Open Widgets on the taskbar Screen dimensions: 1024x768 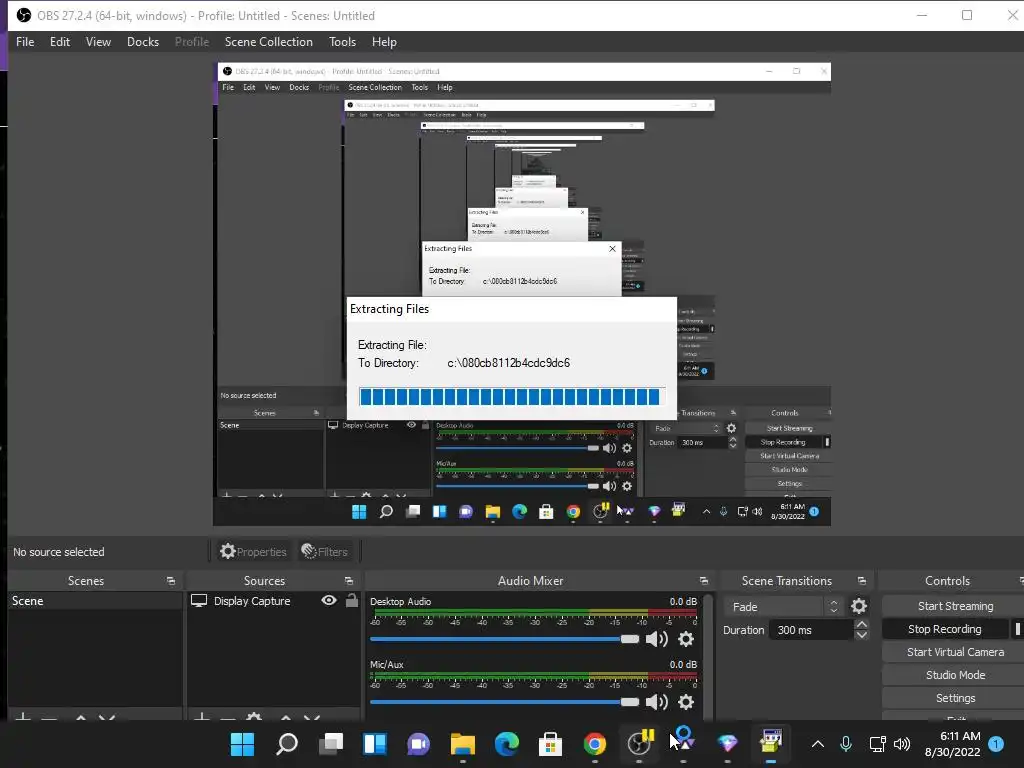point(375,744)
